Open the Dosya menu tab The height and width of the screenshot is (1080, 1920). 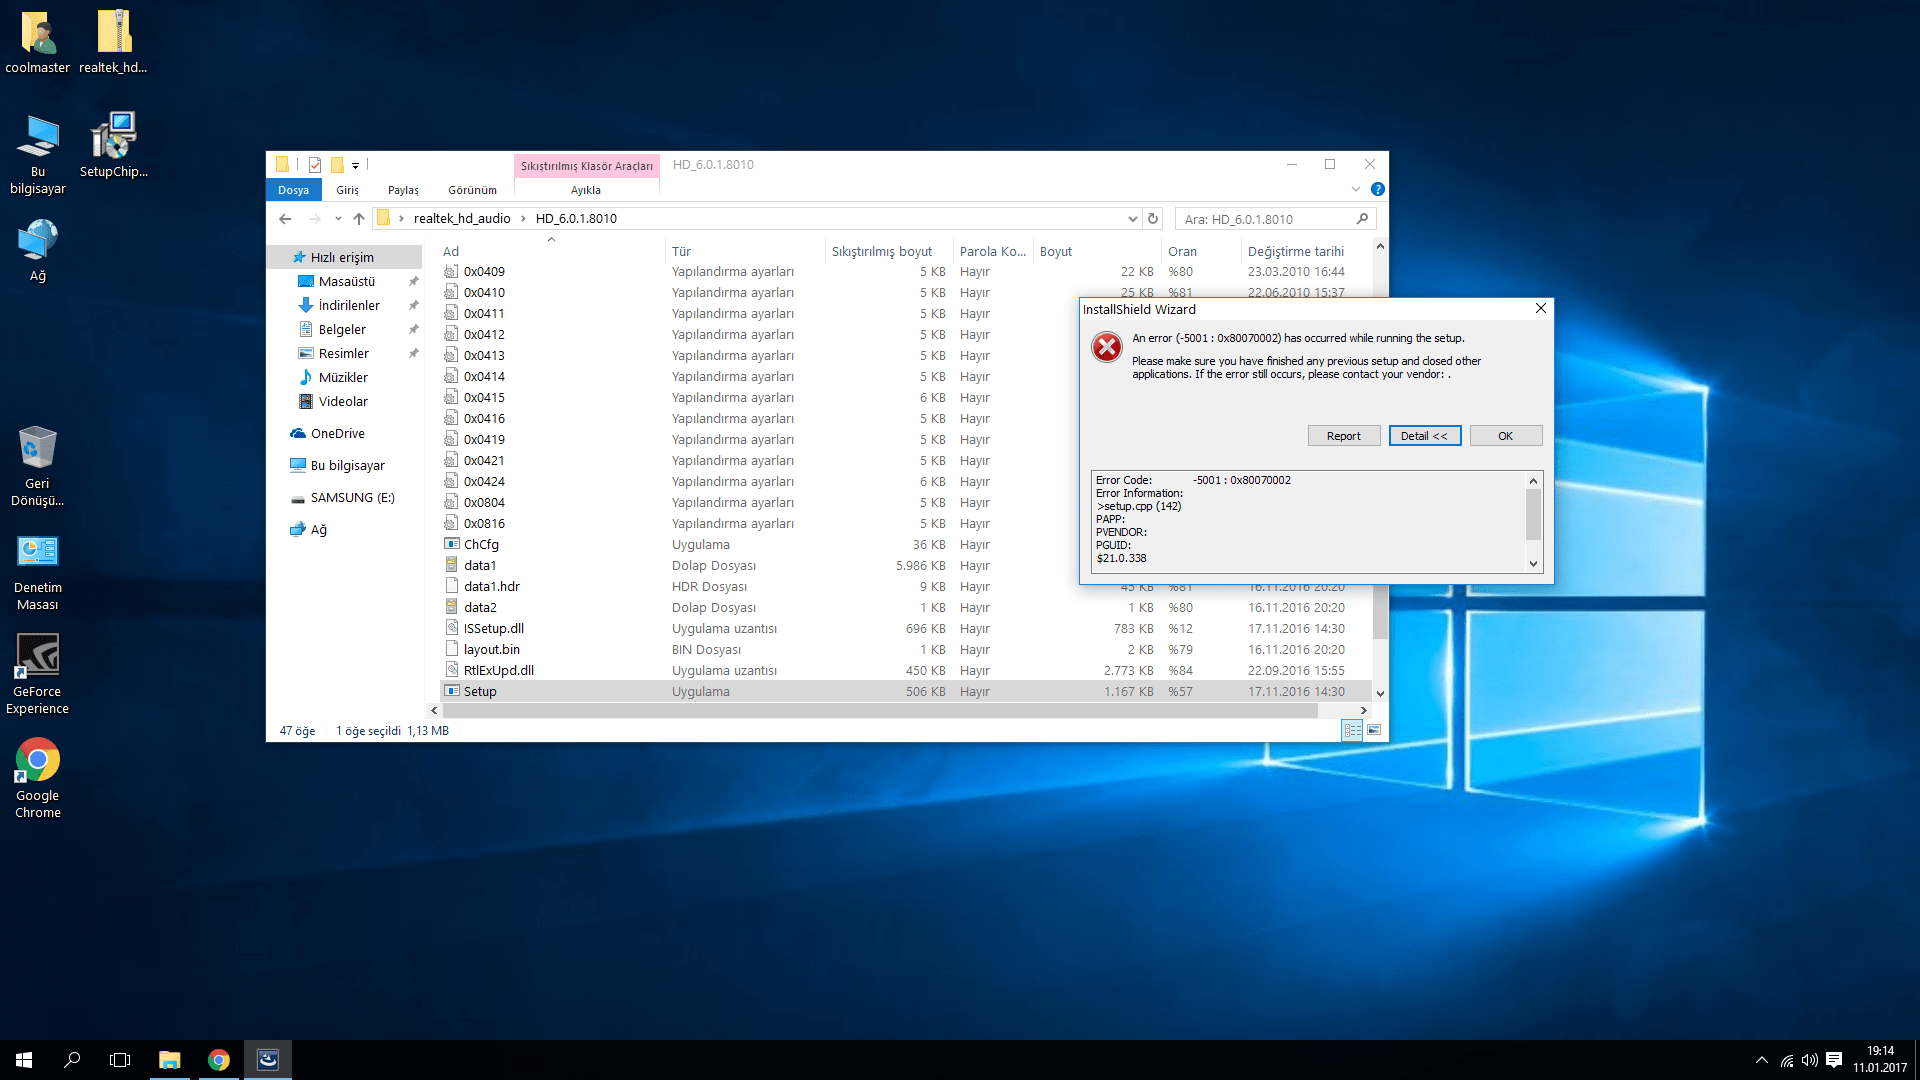293,190
